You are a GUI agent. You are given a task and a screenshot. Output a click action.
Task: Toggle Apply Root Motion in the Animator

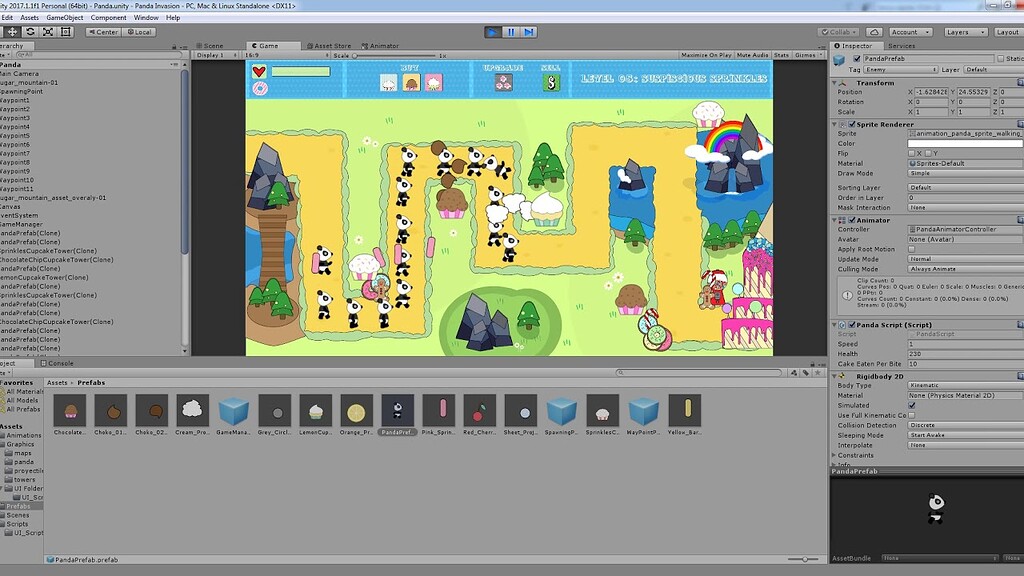[x=911, y=249]
